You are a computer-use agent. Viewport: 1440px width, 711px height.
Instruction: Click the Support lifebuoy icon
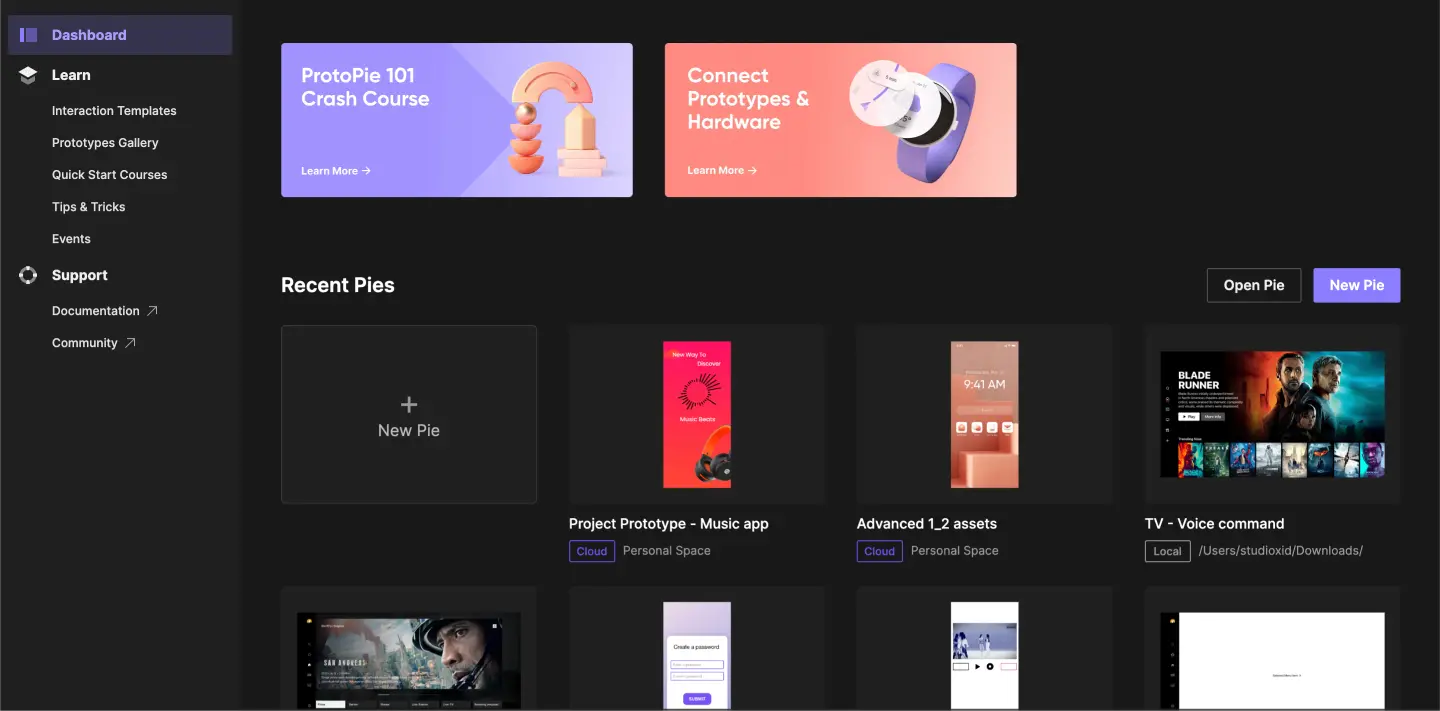pos(28,275)
